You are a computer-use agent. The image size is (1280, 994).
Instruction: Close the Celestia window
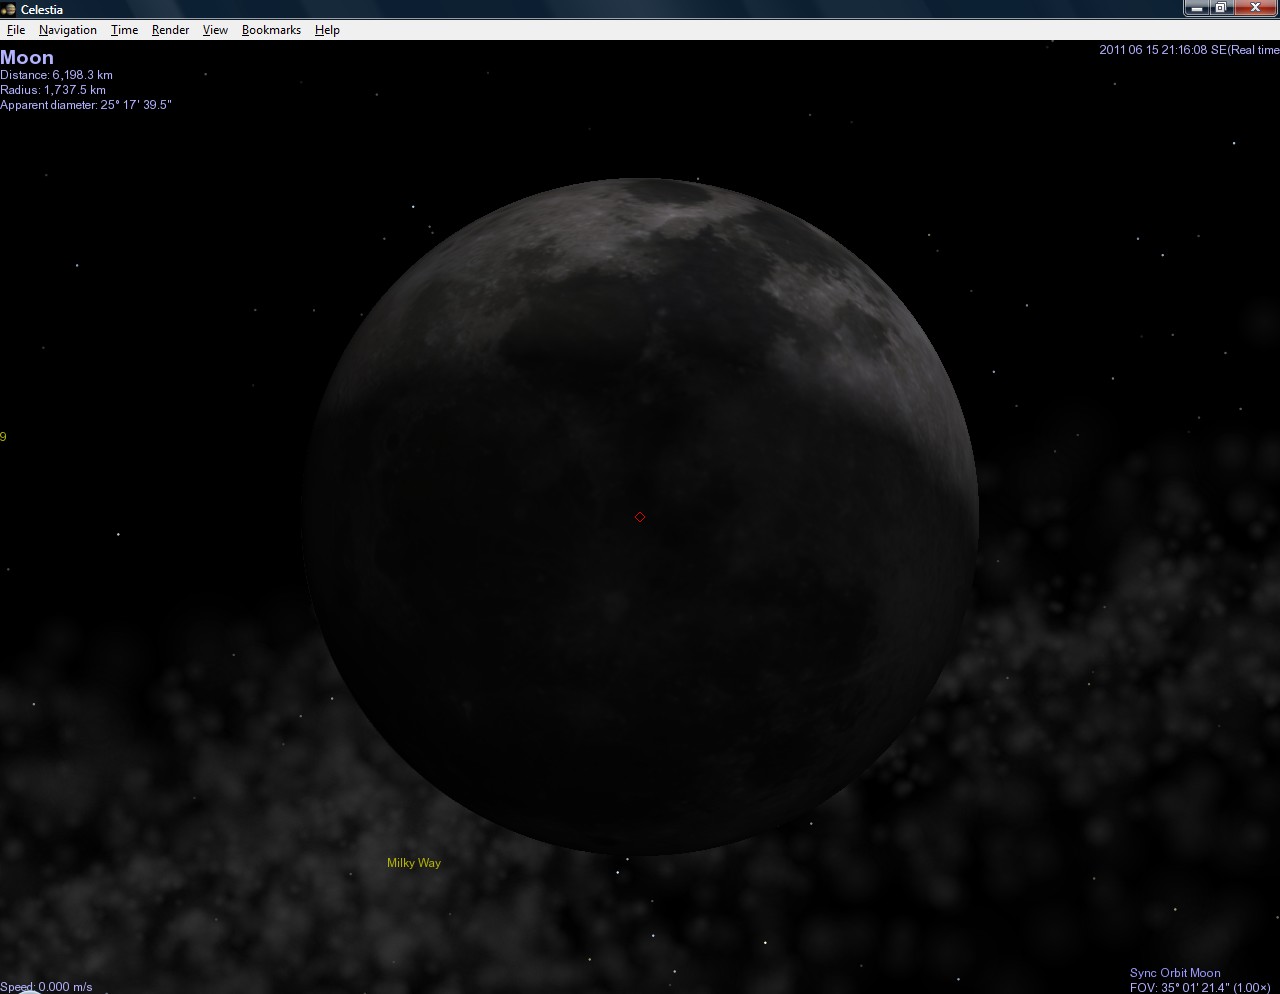coord(1255,8)
